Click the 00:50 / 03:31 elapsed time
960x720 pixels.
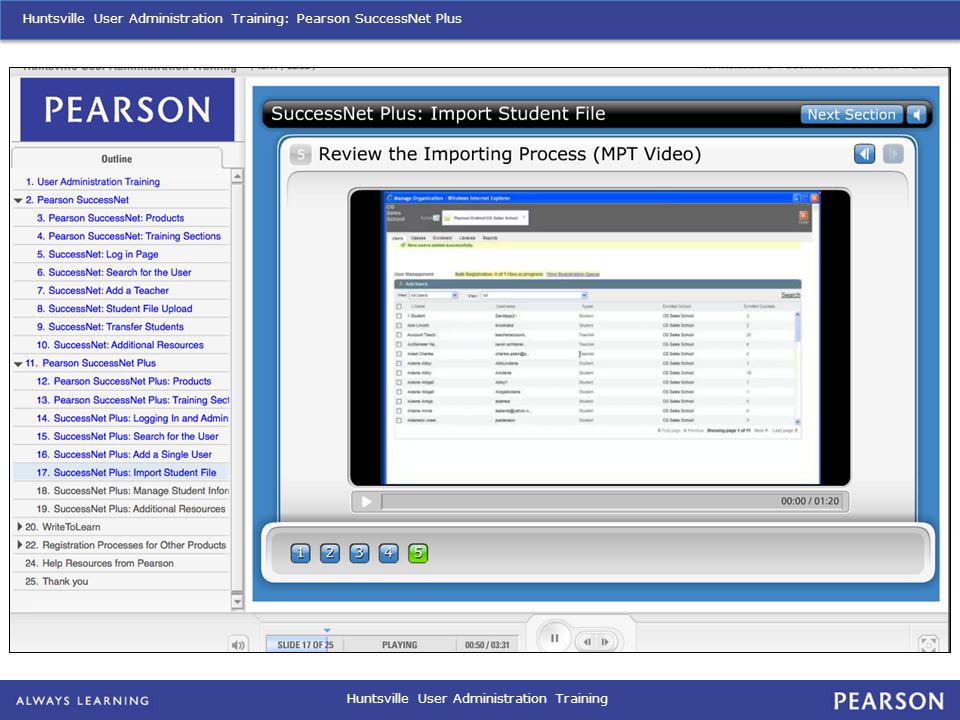[x=487, y=645]
